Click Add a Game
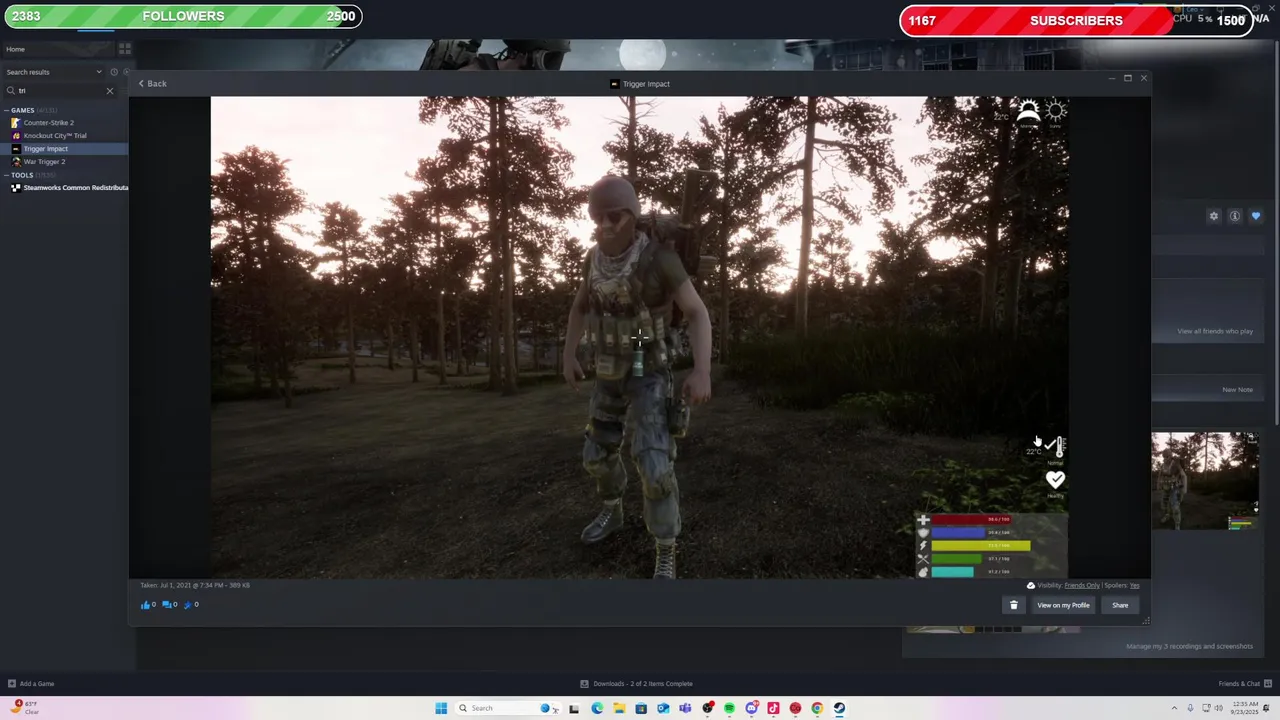The width and height of the screenshot is (1280, 720). click(x=31, y=684)
